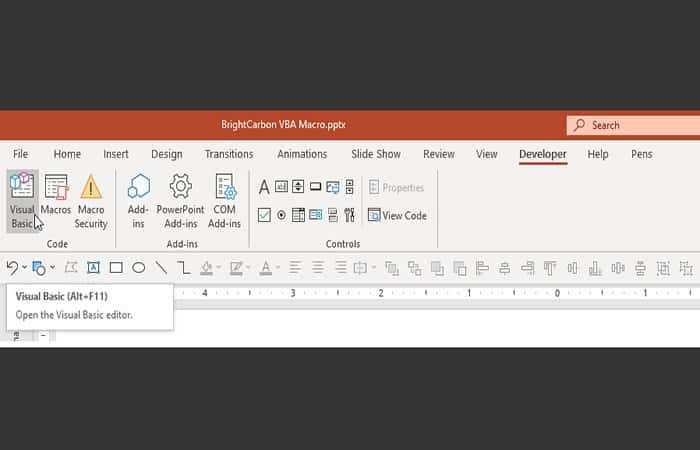Apply Shape Outline pen color
Image resolution: width=700 pixels, height=450 pixels.
pos(236,268)
